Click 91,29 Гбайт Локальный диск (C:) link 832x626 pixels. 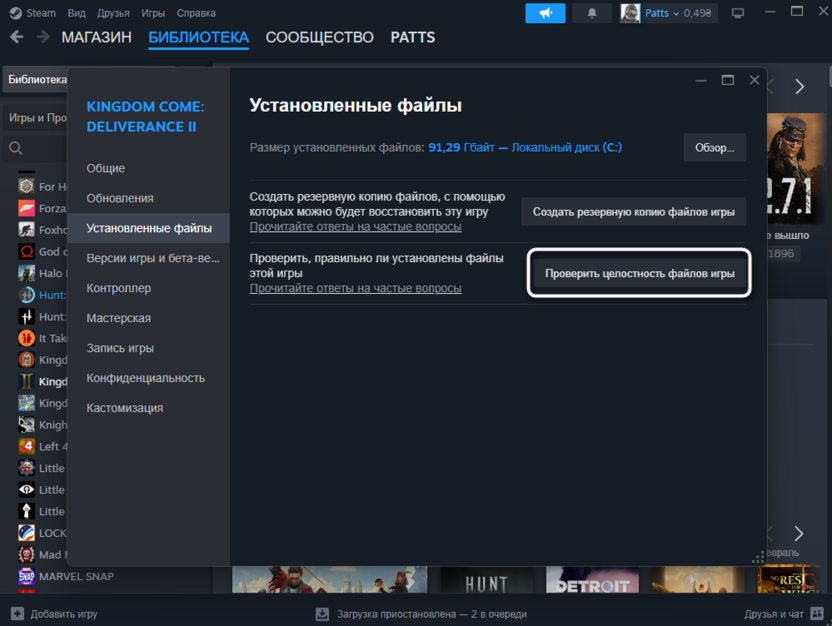pyautogui.click(x=525, y=147)
